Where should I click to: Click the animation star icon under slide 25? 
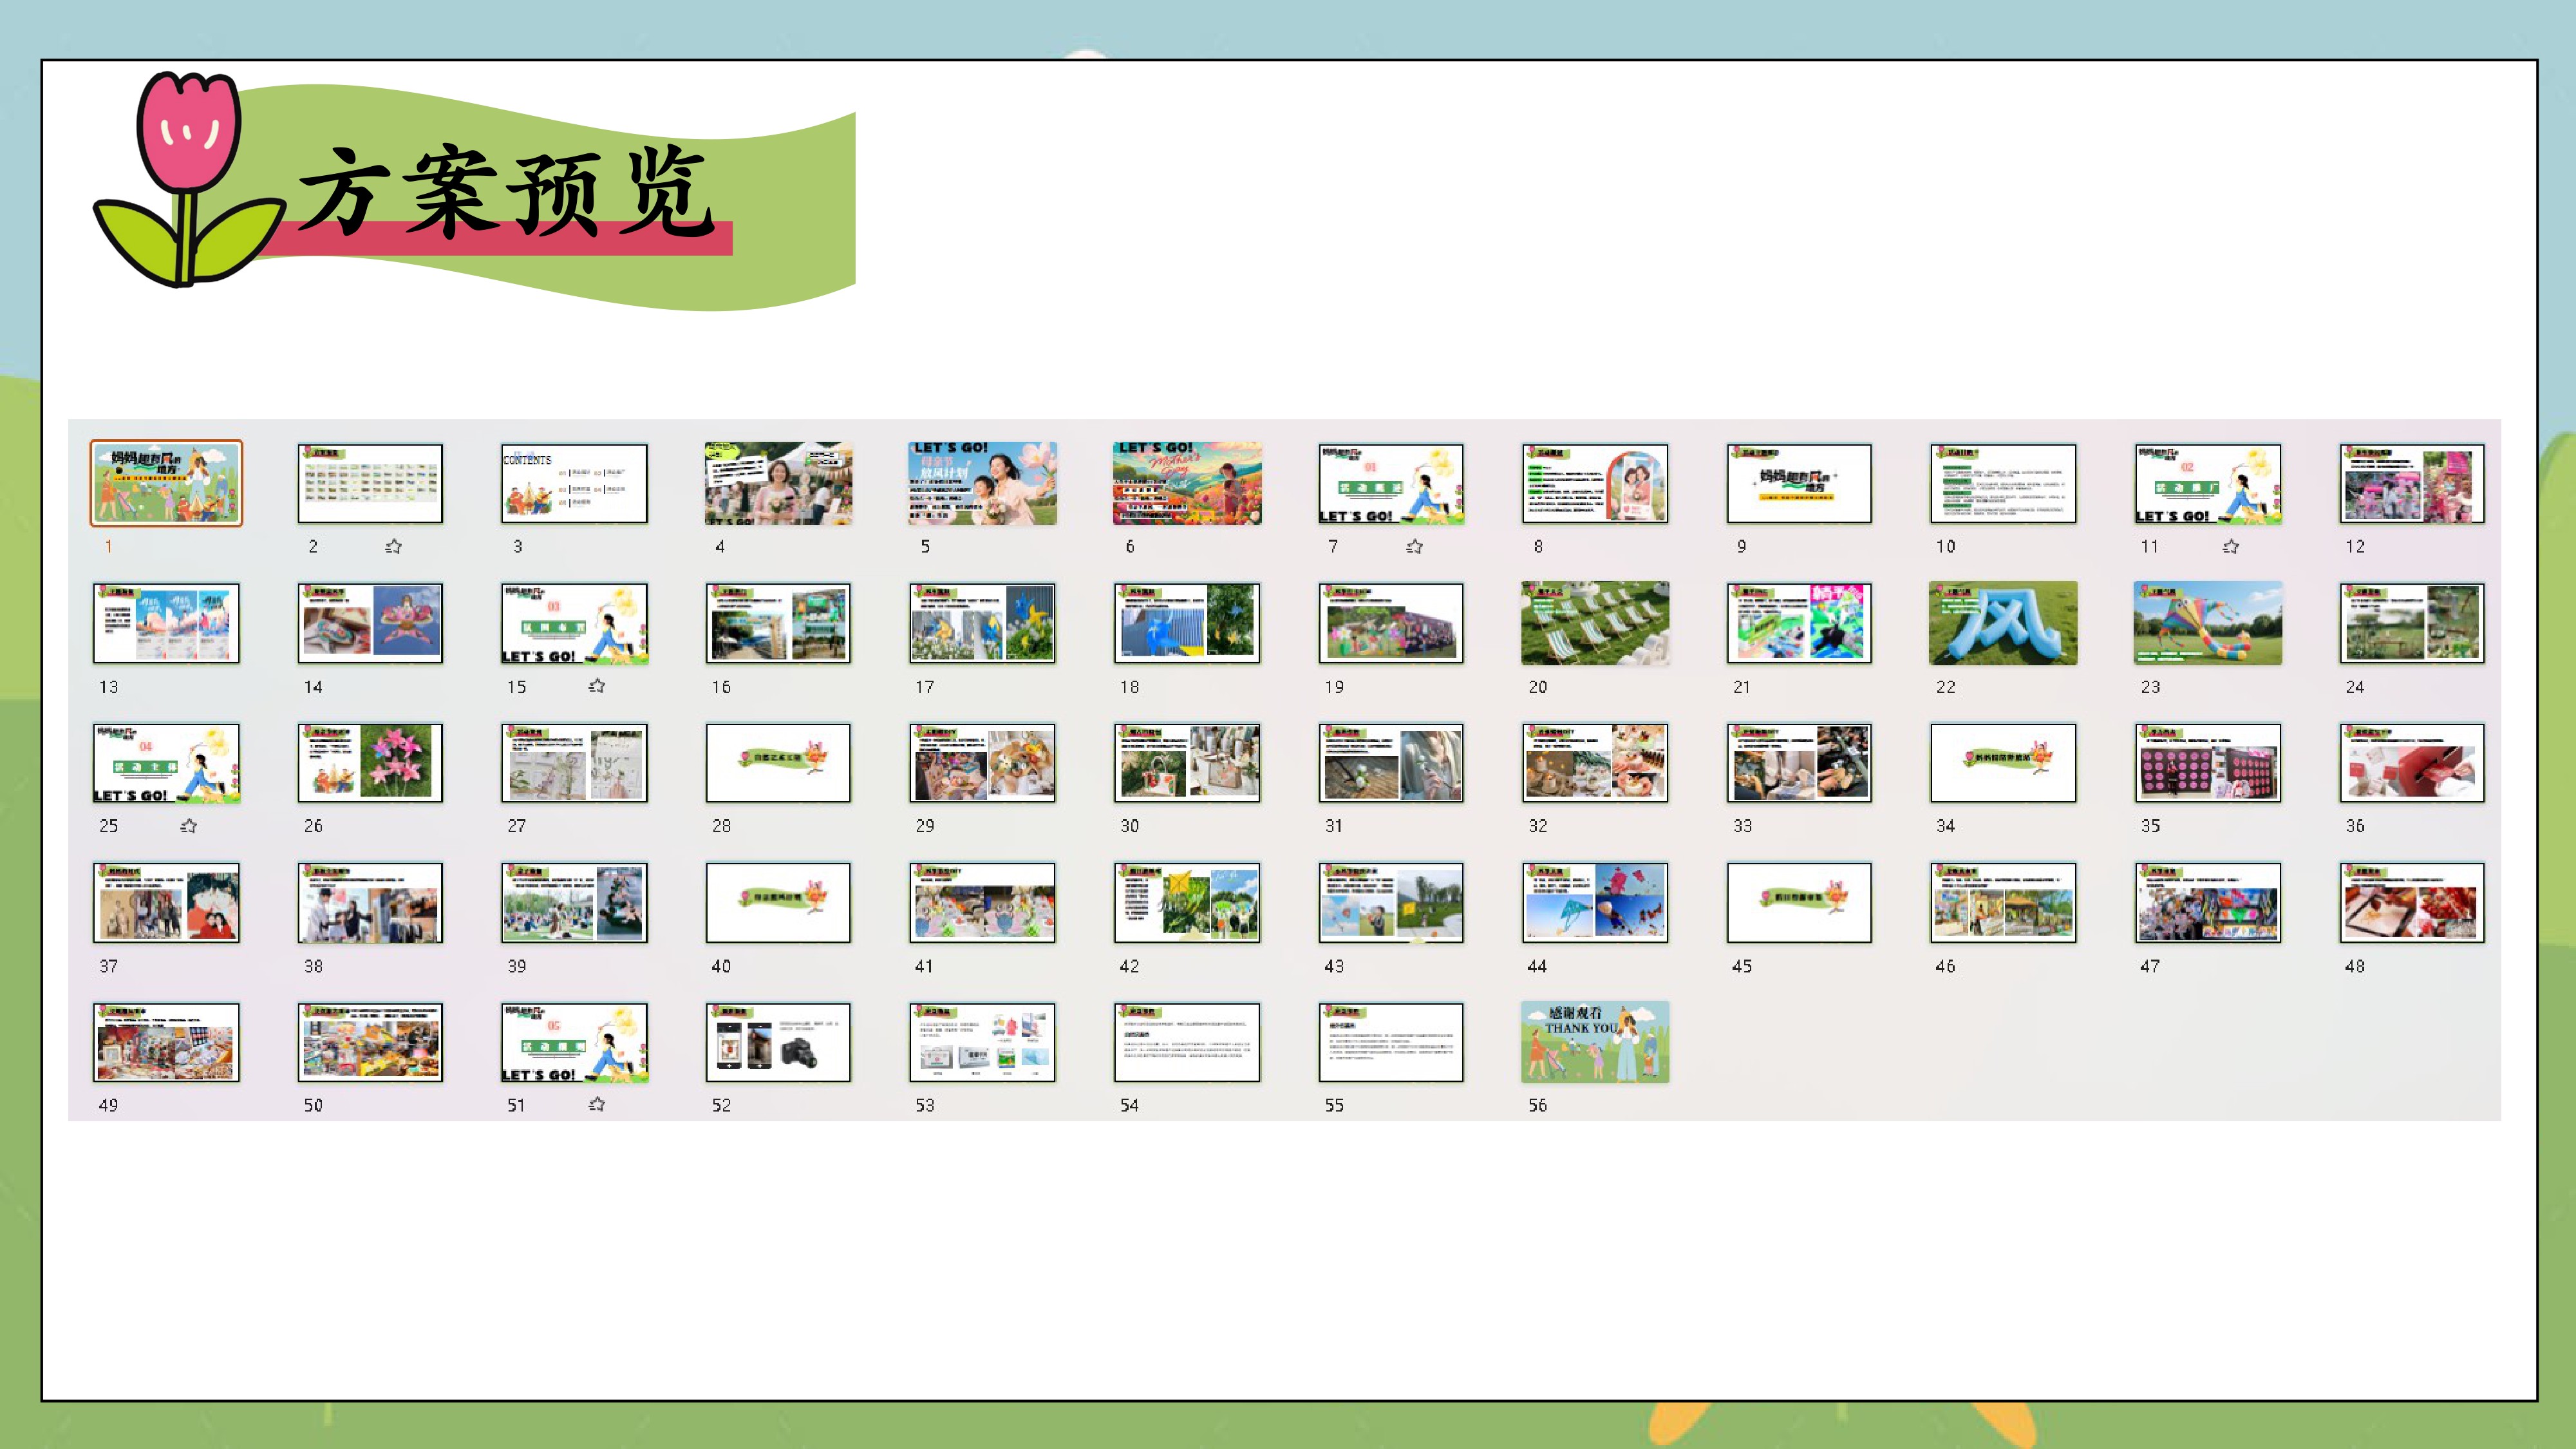coord(189,826)
